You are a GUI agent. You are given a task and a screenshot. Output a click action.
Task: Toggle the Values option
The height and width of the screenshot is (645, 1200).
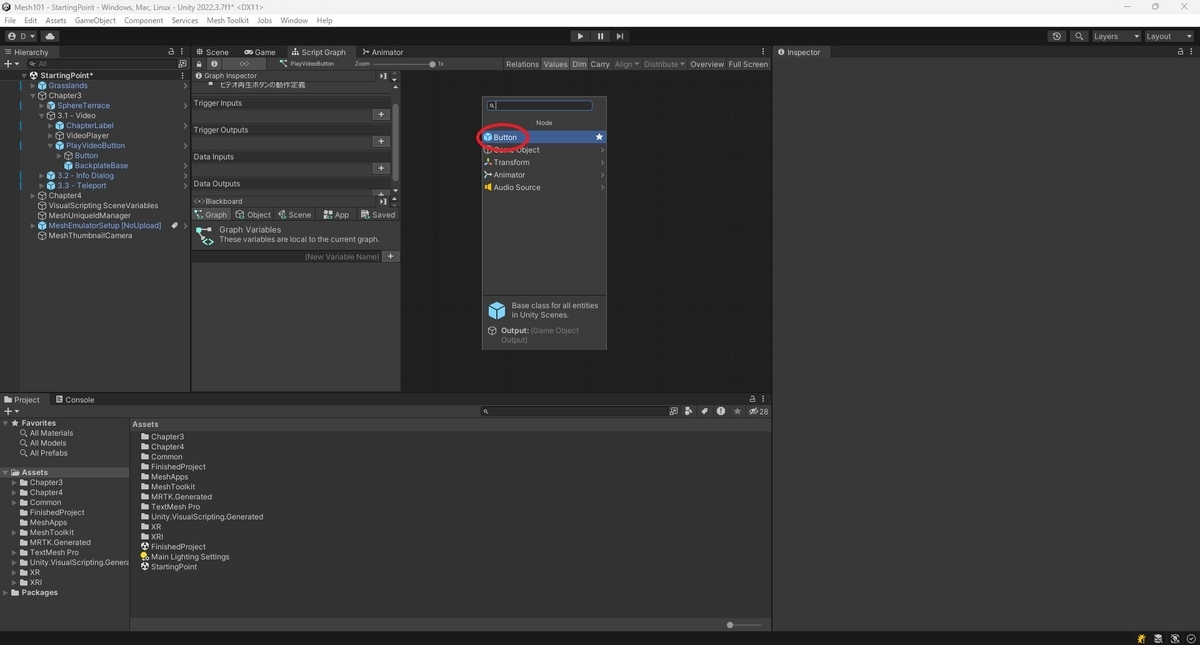pos(555,64)
